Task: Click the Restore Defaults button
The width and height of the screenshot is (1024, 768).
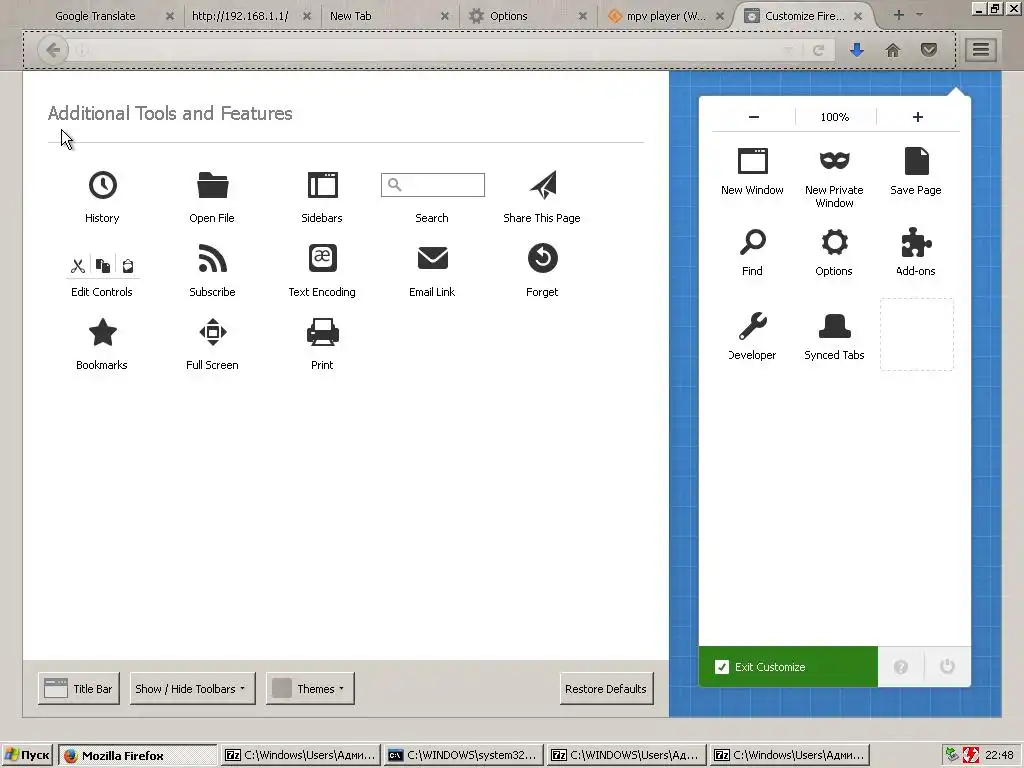Action: (x=606, y=688)
